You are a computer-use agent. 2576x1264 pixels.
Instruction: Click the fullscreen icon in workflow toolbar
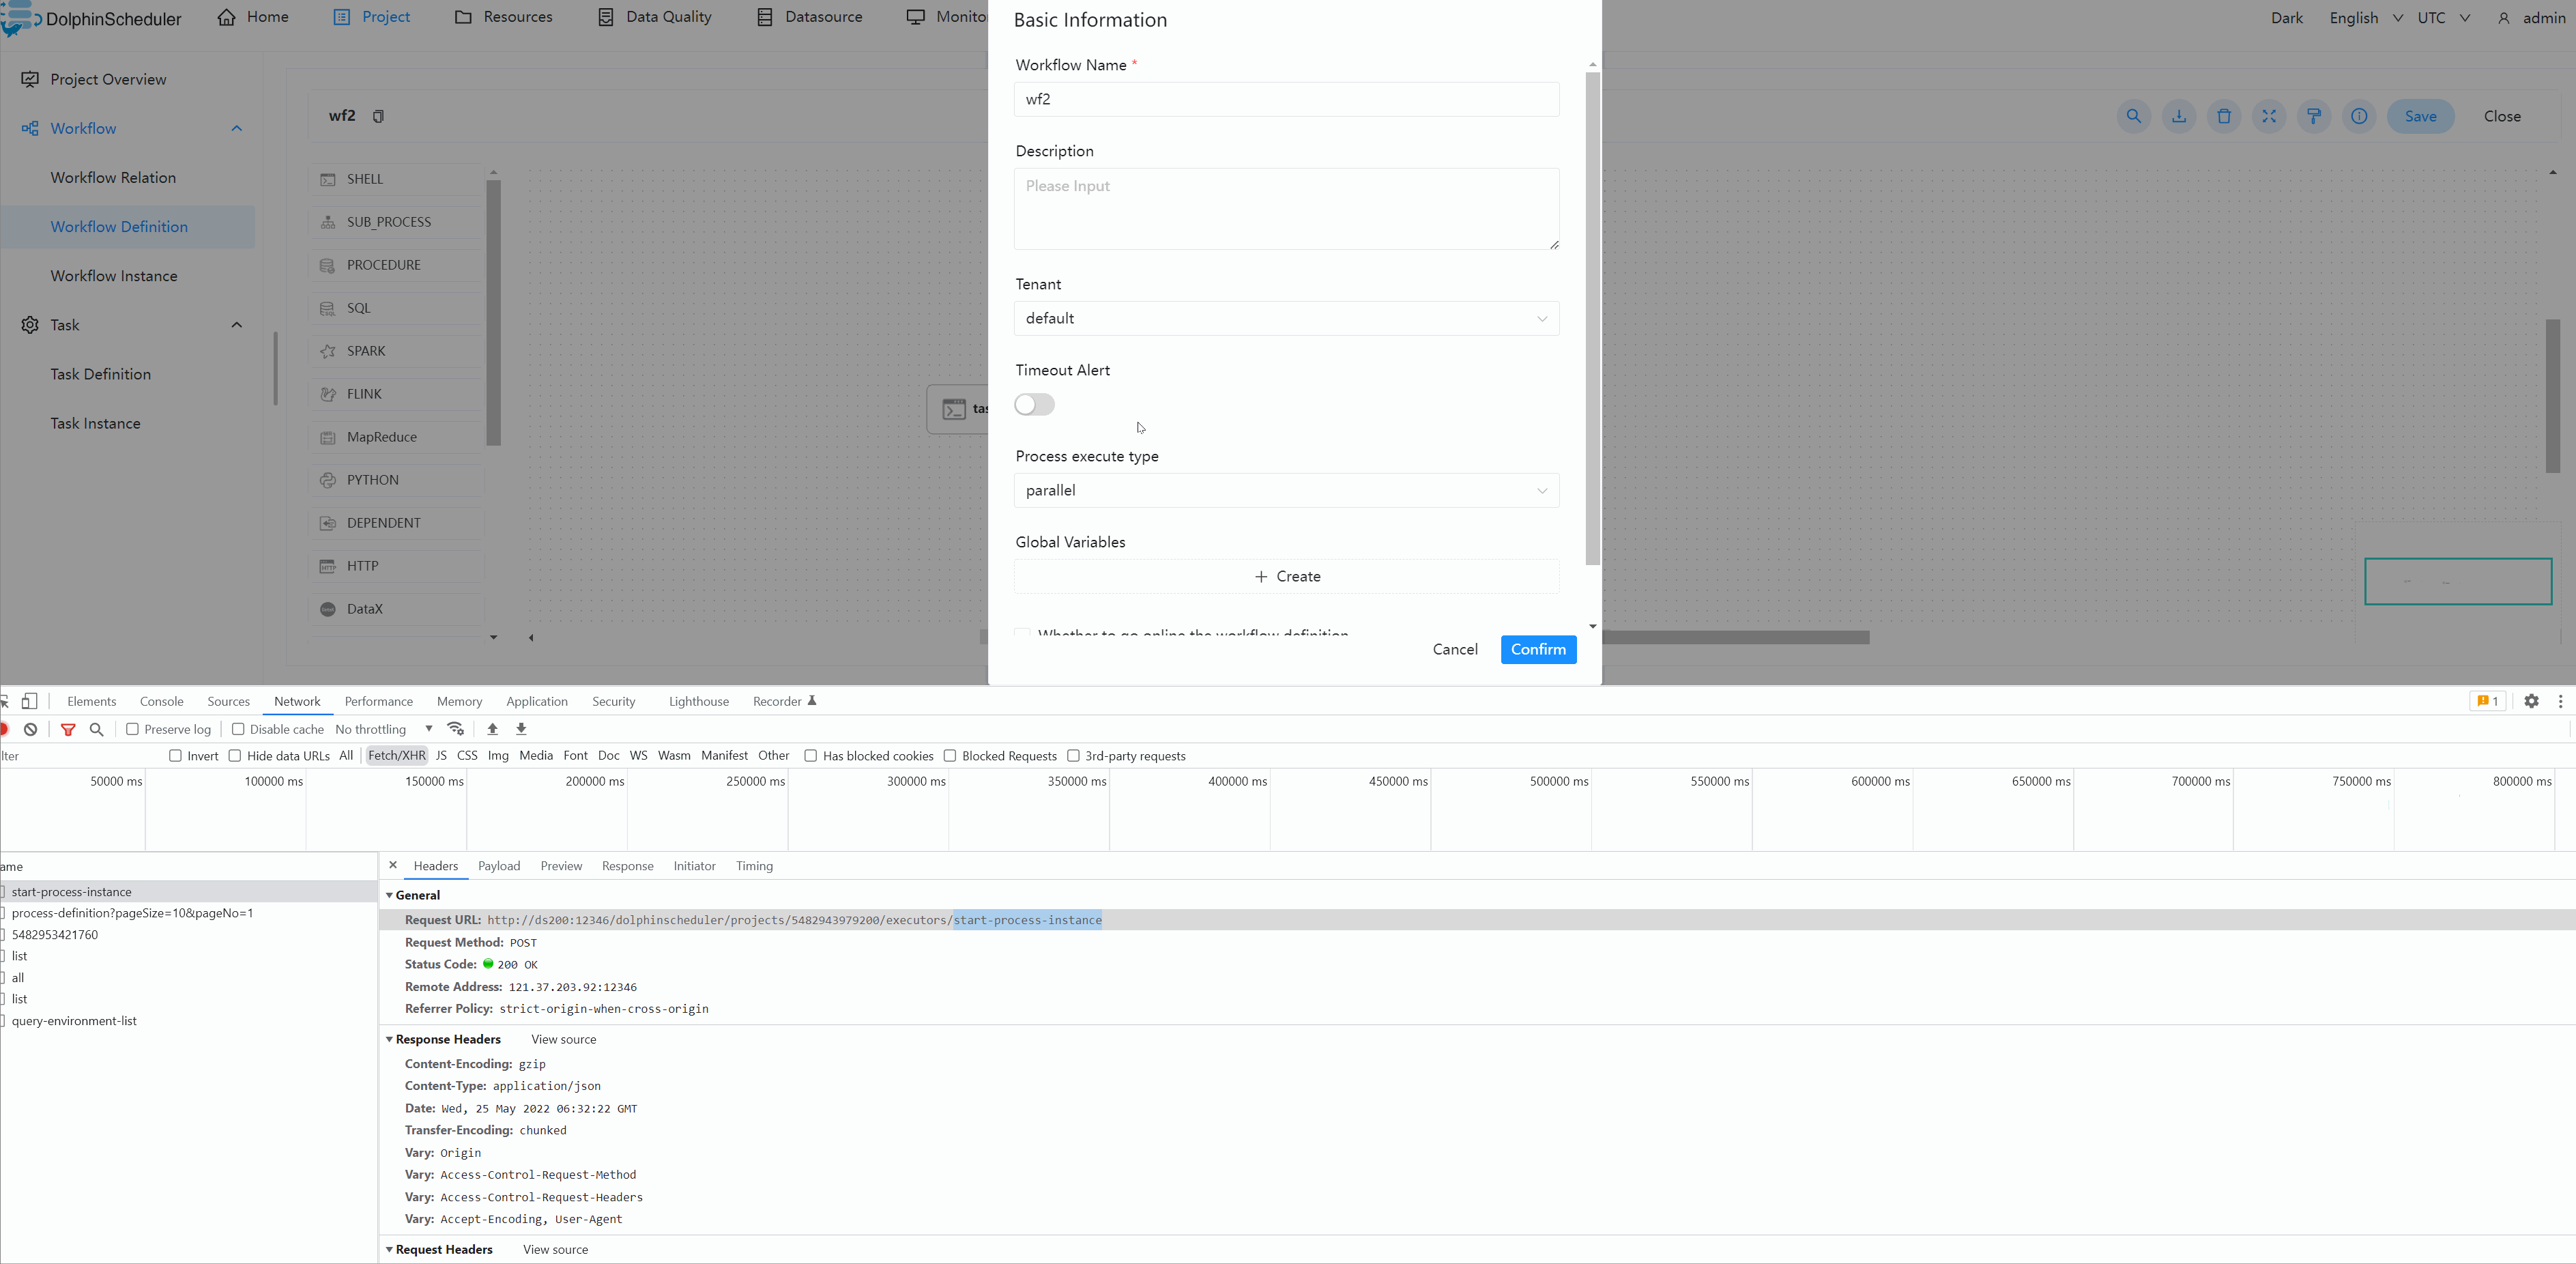(2268, 116)
